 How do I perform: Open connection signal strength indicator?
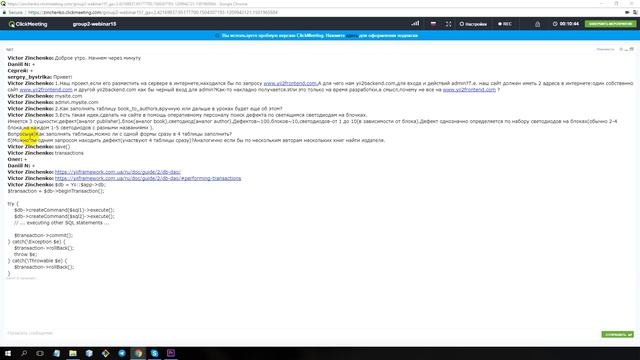(415, 24)
